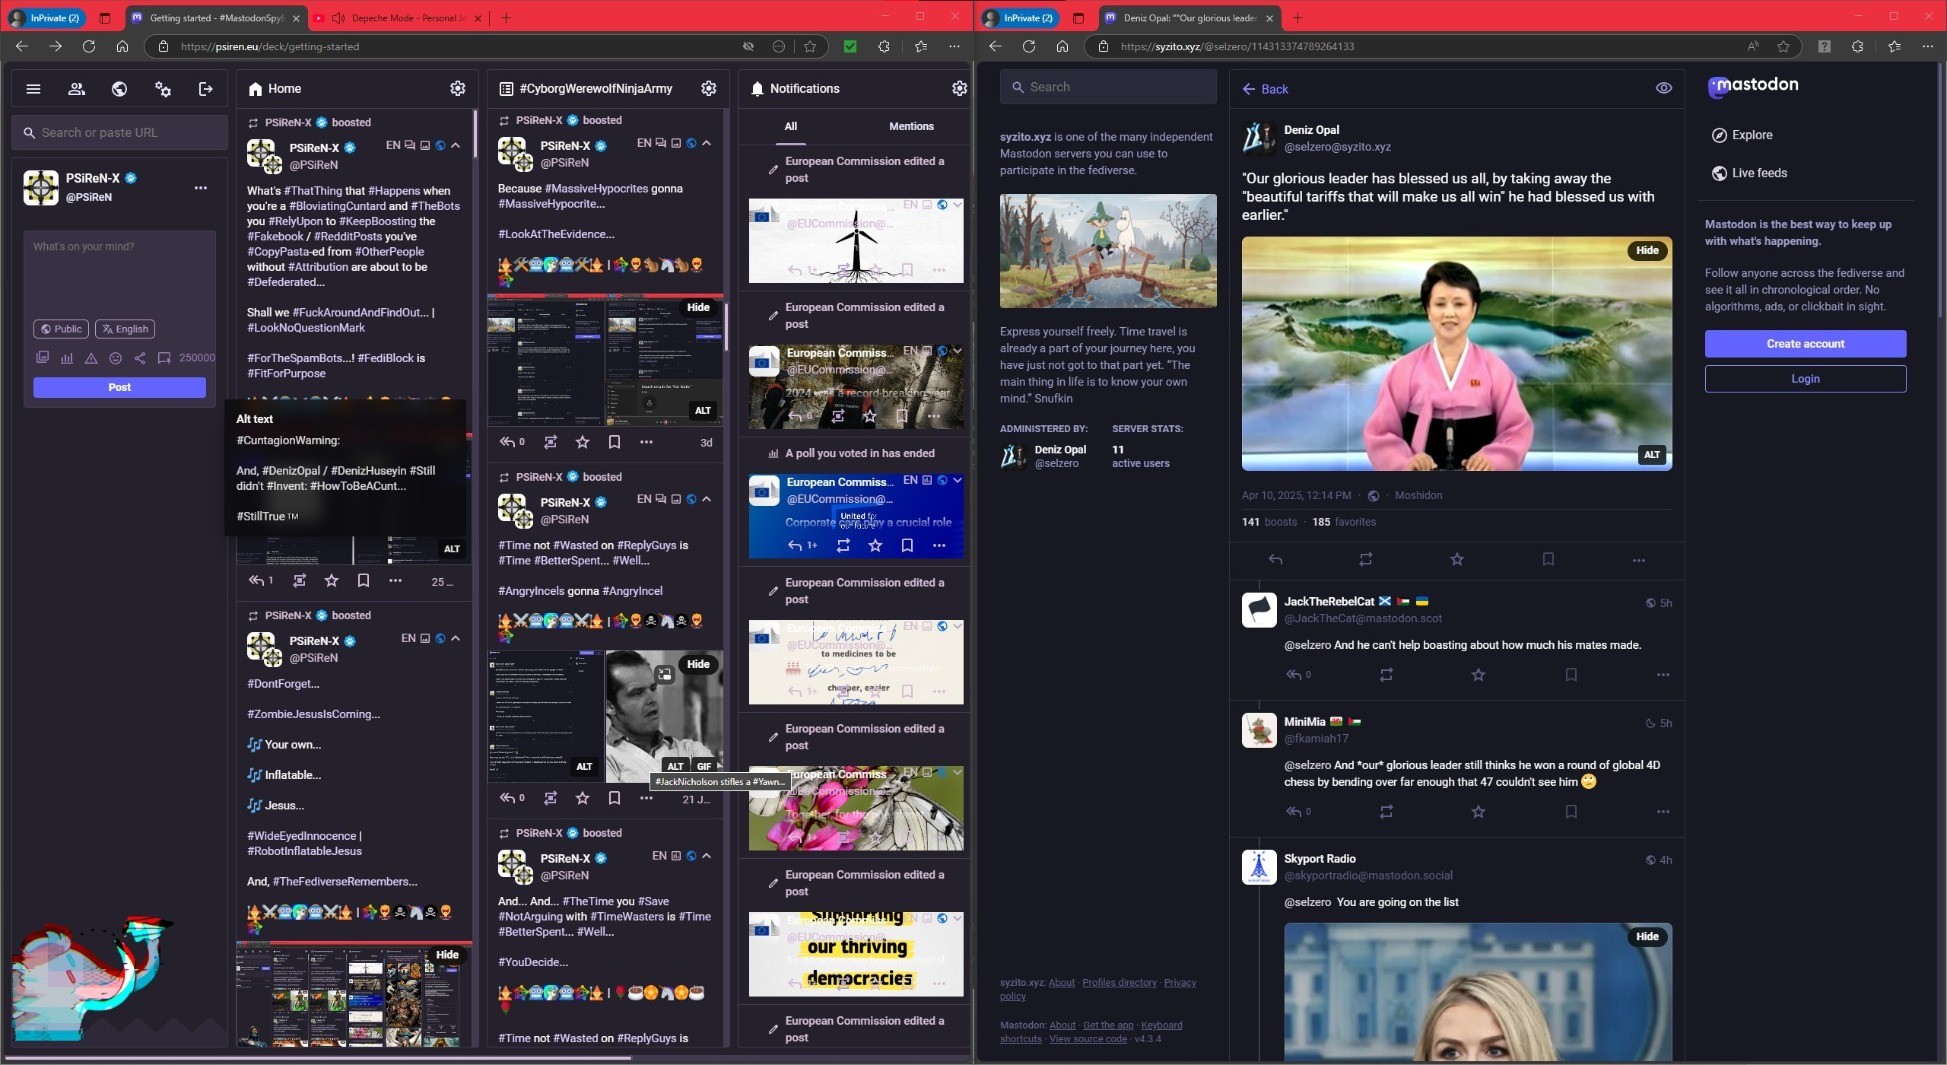Open the View source code footer link
This screenshot has width=1947, height=1065.
pyautogui.click(x=1088, y=1039)
